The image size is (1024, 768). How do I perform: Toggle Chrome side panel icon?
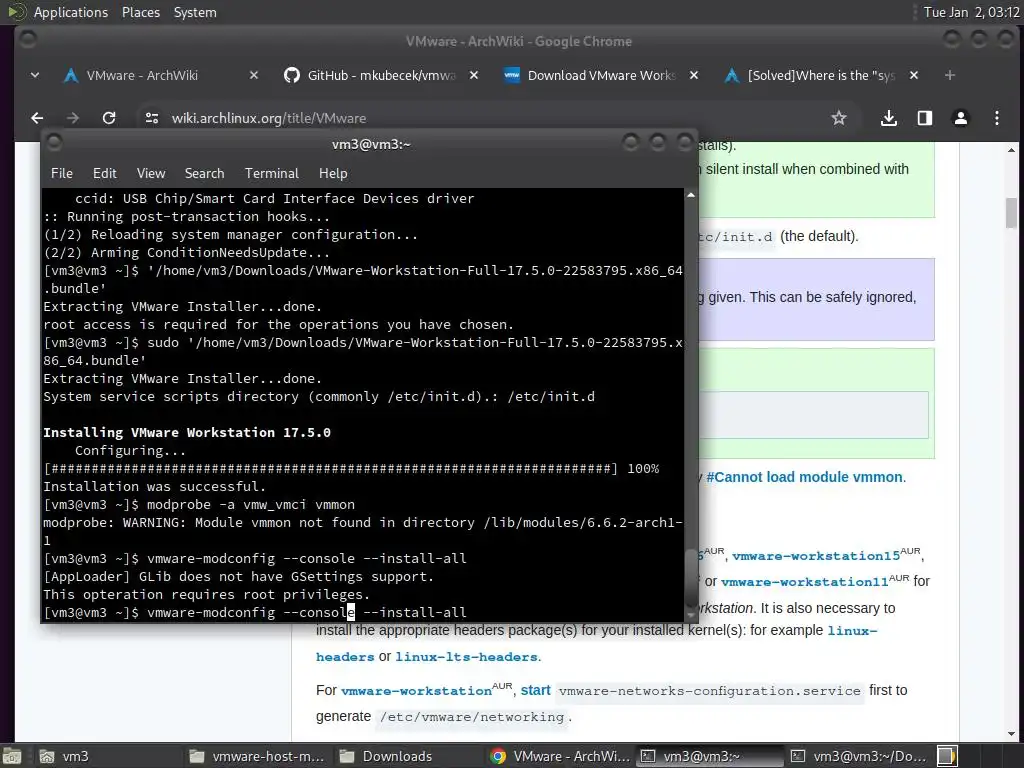[x=925, y=118]
